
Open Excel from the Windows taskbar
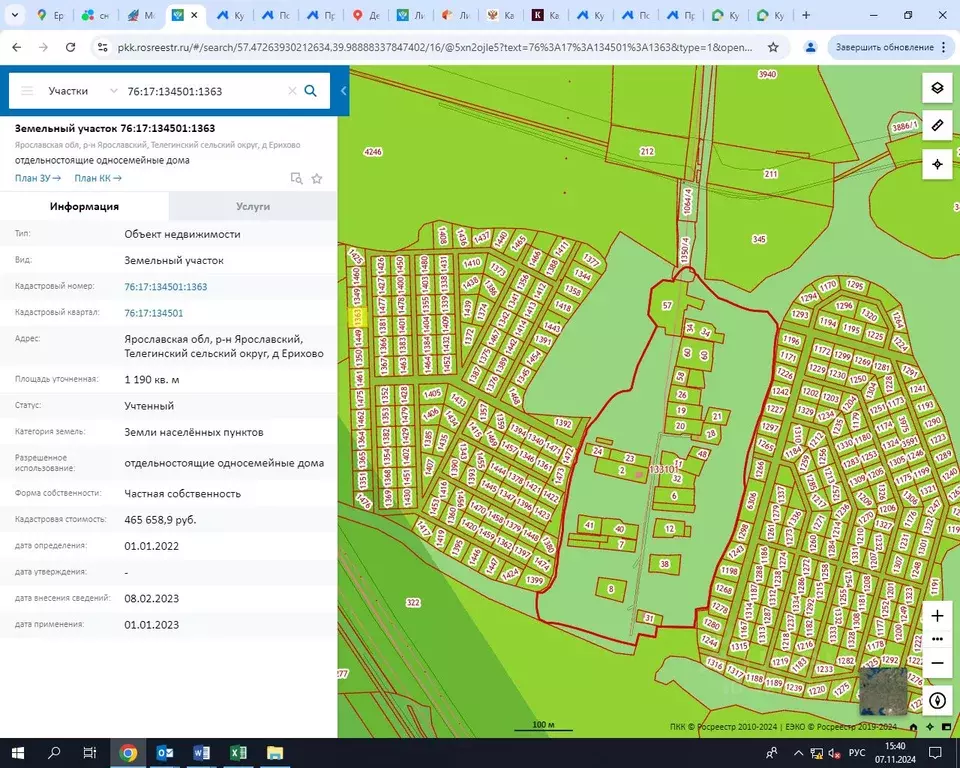coord(238,753)
